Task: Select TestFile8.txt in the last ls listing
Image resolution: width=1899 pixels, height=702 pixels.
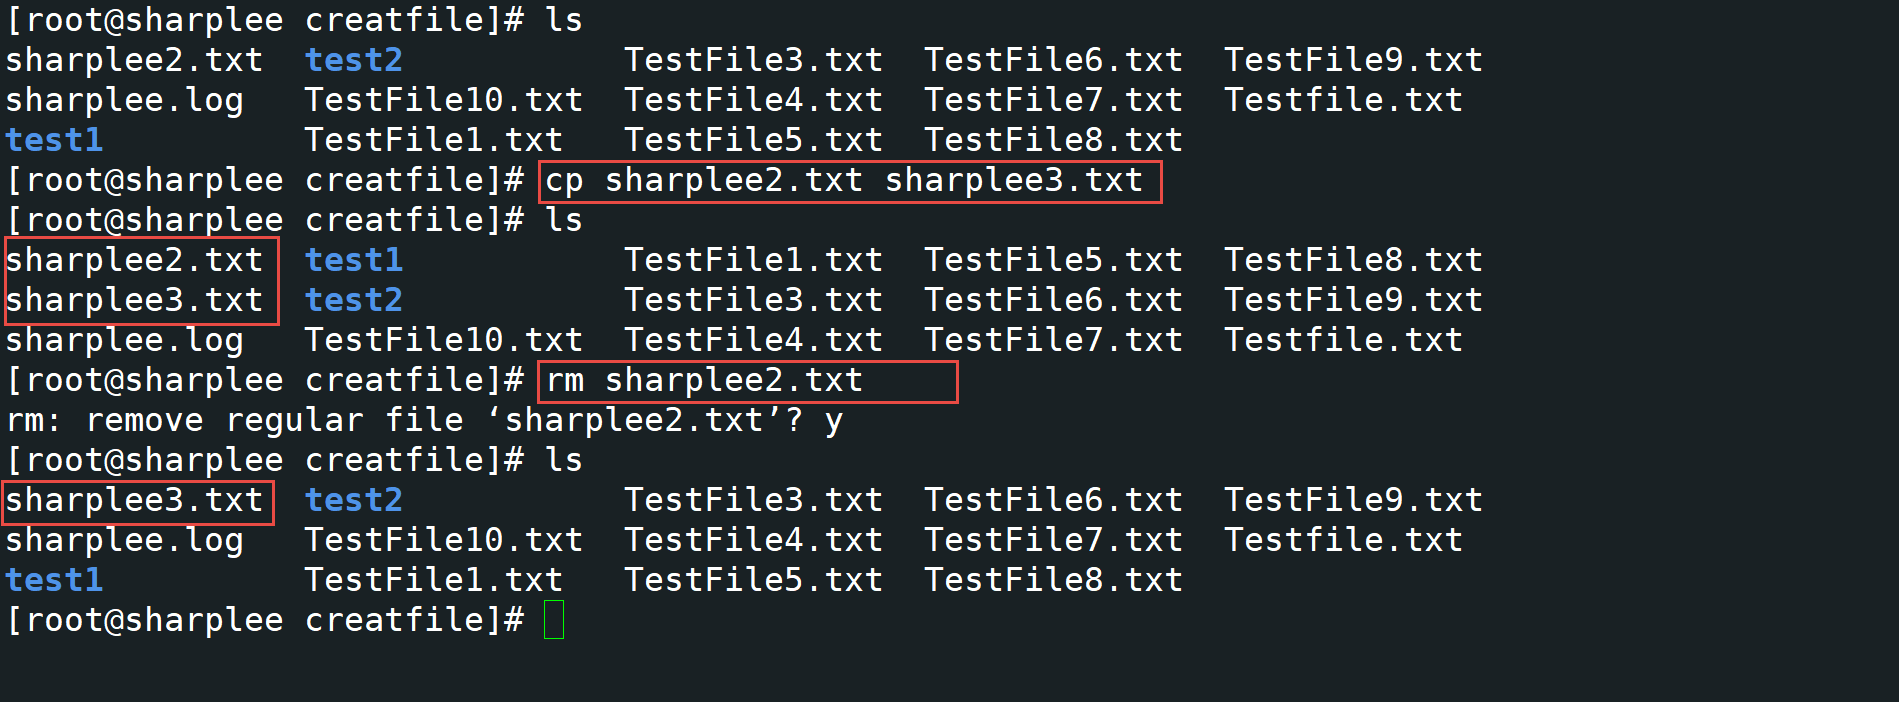Action: (1053, 581)
